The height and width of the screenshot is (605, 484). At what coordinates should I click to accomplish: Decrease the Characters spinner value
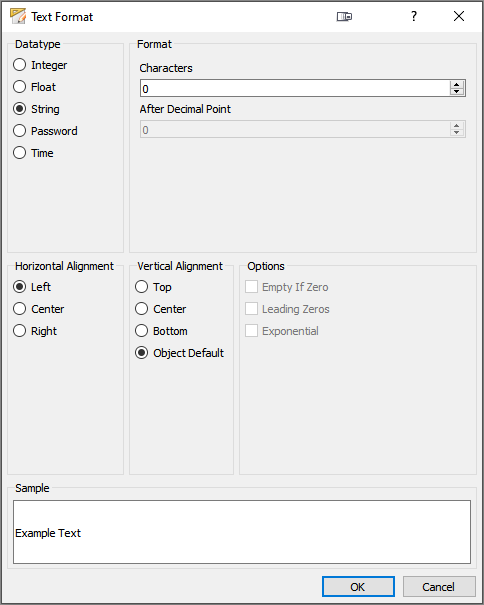[457, 91]
